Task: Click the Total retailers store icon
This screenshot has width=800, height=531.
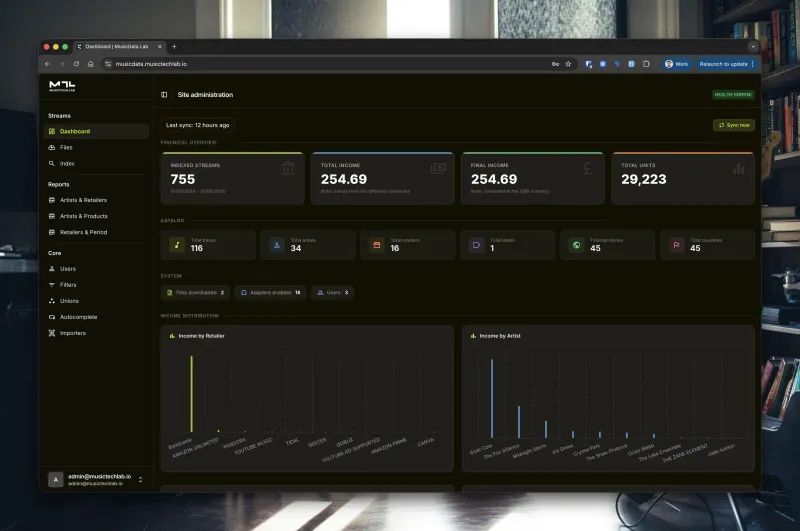Action: coord(377,245)
